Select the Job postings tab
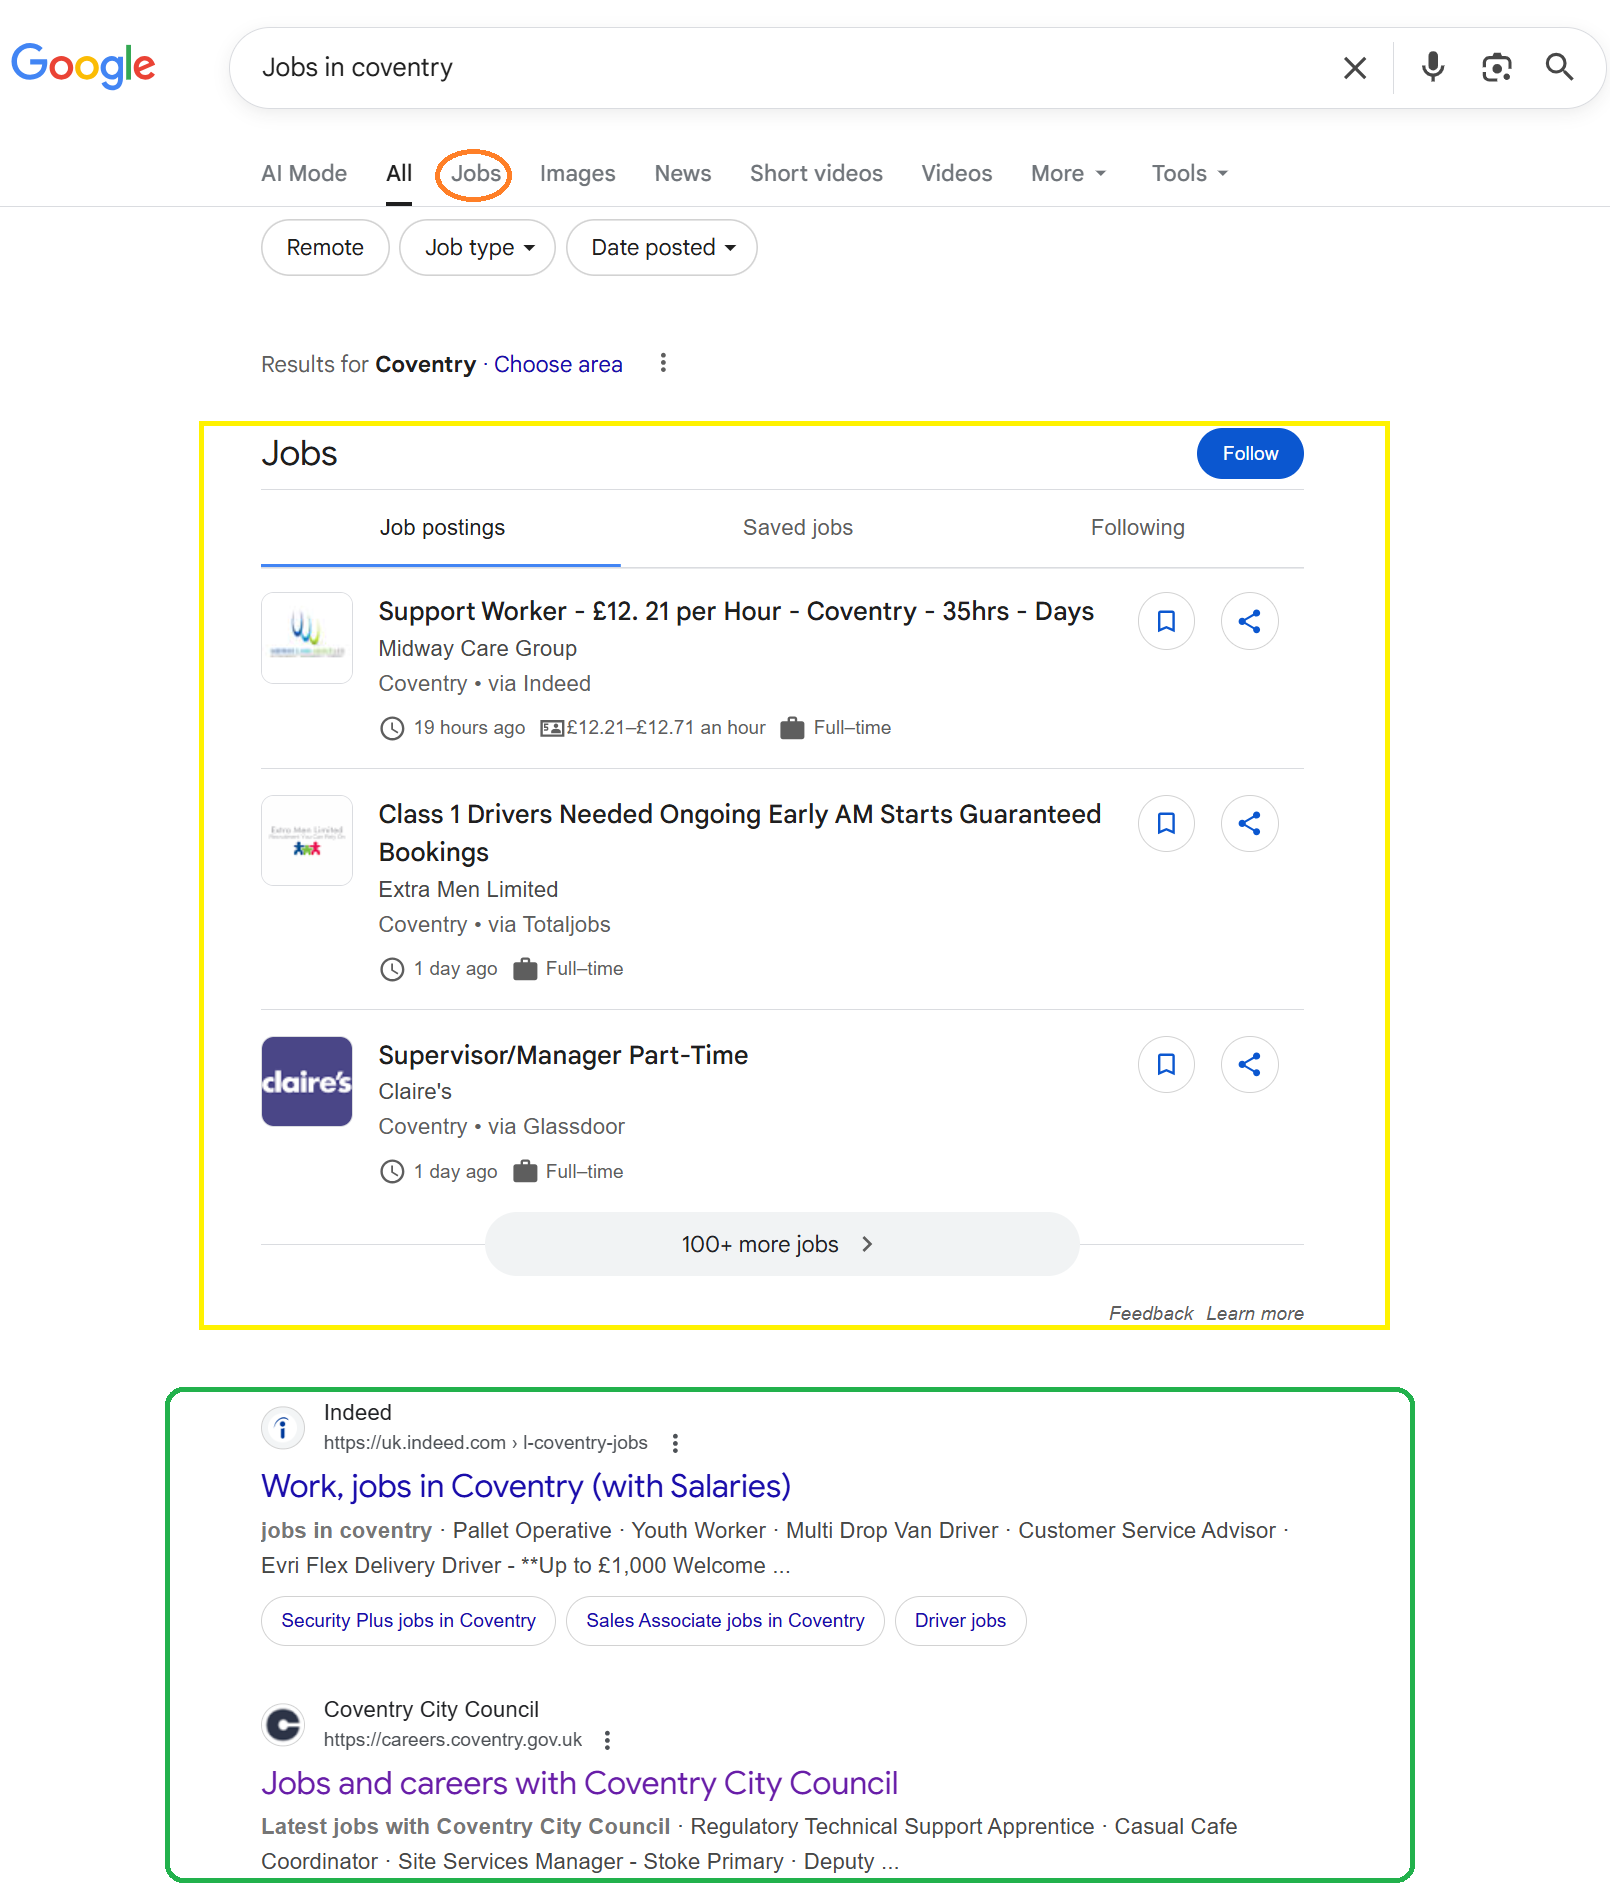Viewport: 1610px width, 1886px height. [441, 528]
